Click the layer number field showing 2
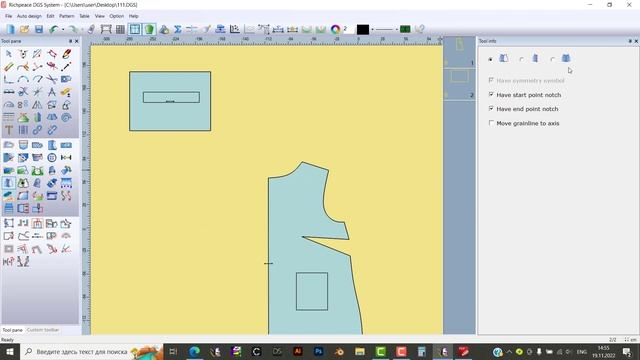 [x=348, y=29]
